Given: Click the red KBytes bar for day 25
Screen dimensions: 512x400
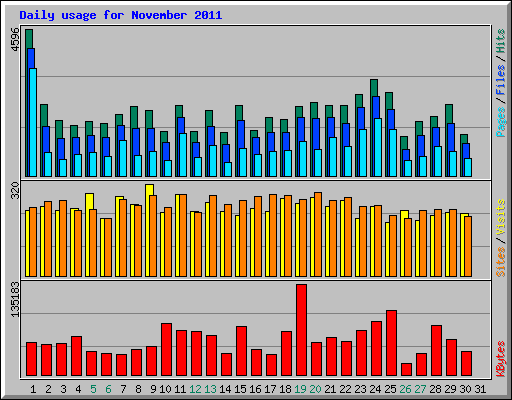Looking at the screenshot, I should [x=391, y=343].
